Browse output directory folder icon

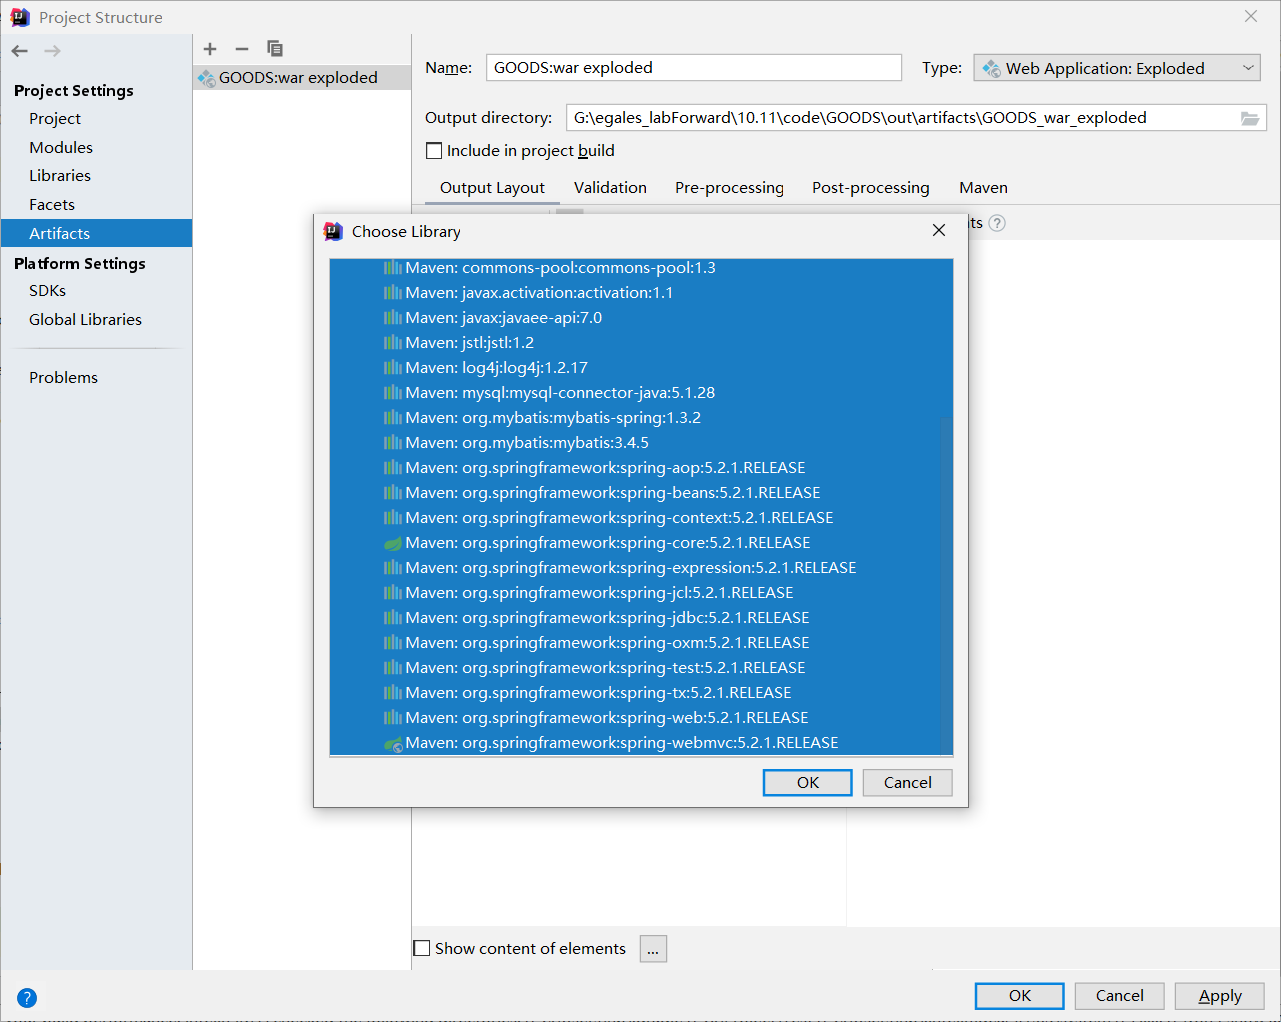1250,118
